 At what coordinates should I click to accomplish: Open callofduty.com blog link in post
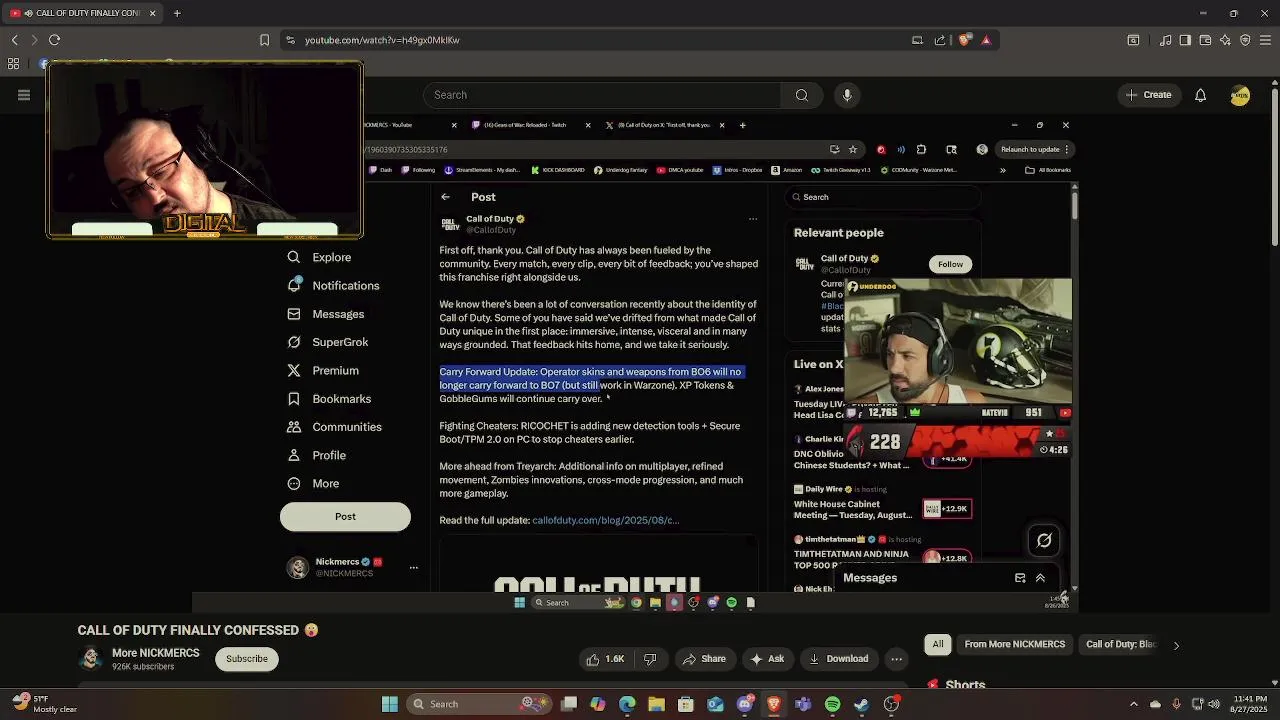pos(605,520)
